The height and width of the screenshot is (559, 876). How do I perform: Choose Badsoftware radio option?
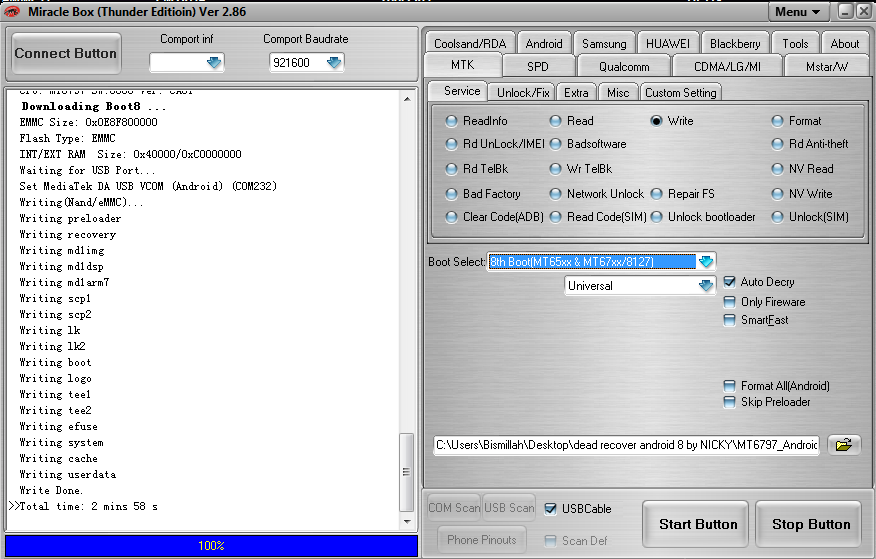tap(555, 144)
